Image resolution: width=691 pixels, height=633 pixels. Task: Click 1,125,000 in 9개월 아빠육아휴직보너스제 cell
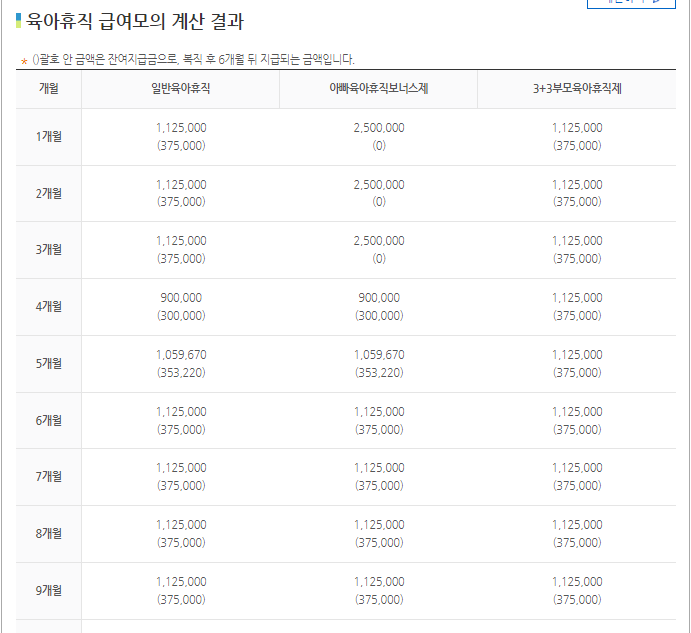click(379, 582)
